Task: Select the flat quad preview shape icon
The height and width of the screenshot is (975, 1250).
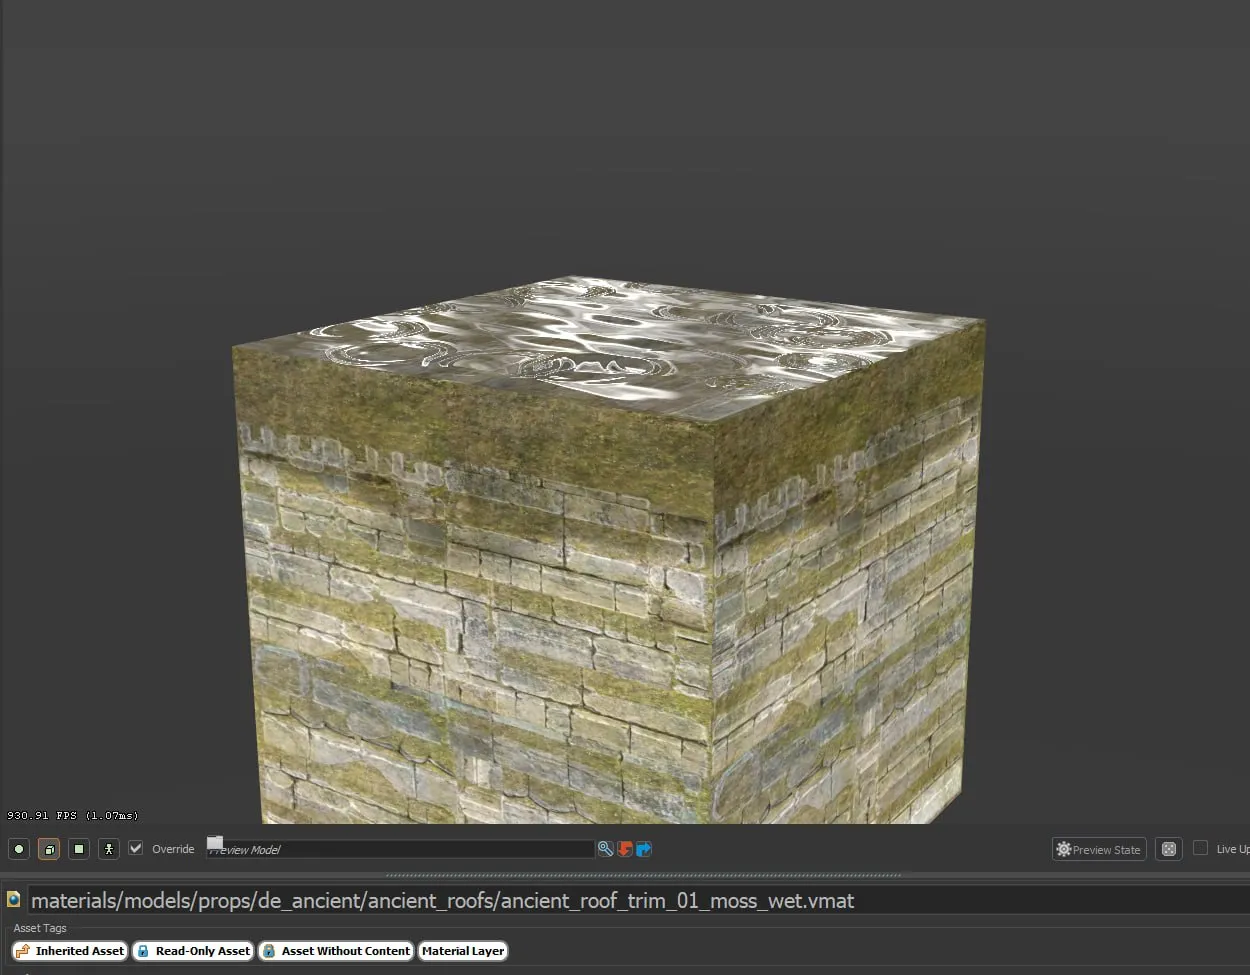Action: 79,849
